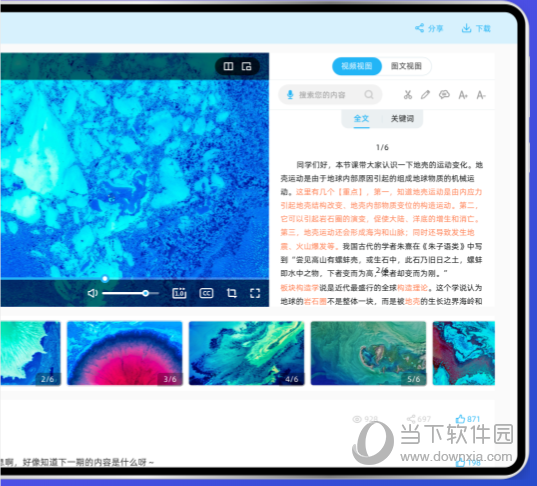Click the thumbs-up like icon showing 871
This screenshot has width=537, height=486.
tap(460, 419)
